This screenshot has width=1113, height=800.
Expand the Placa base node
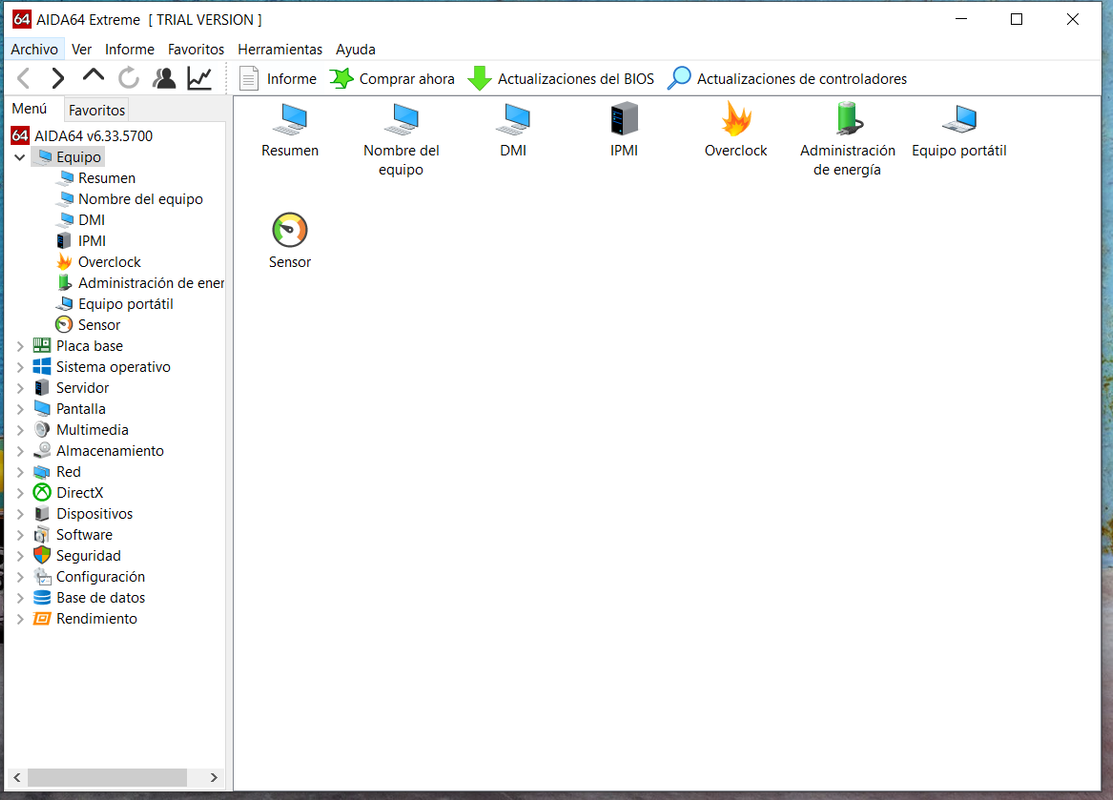click(20, 346)
